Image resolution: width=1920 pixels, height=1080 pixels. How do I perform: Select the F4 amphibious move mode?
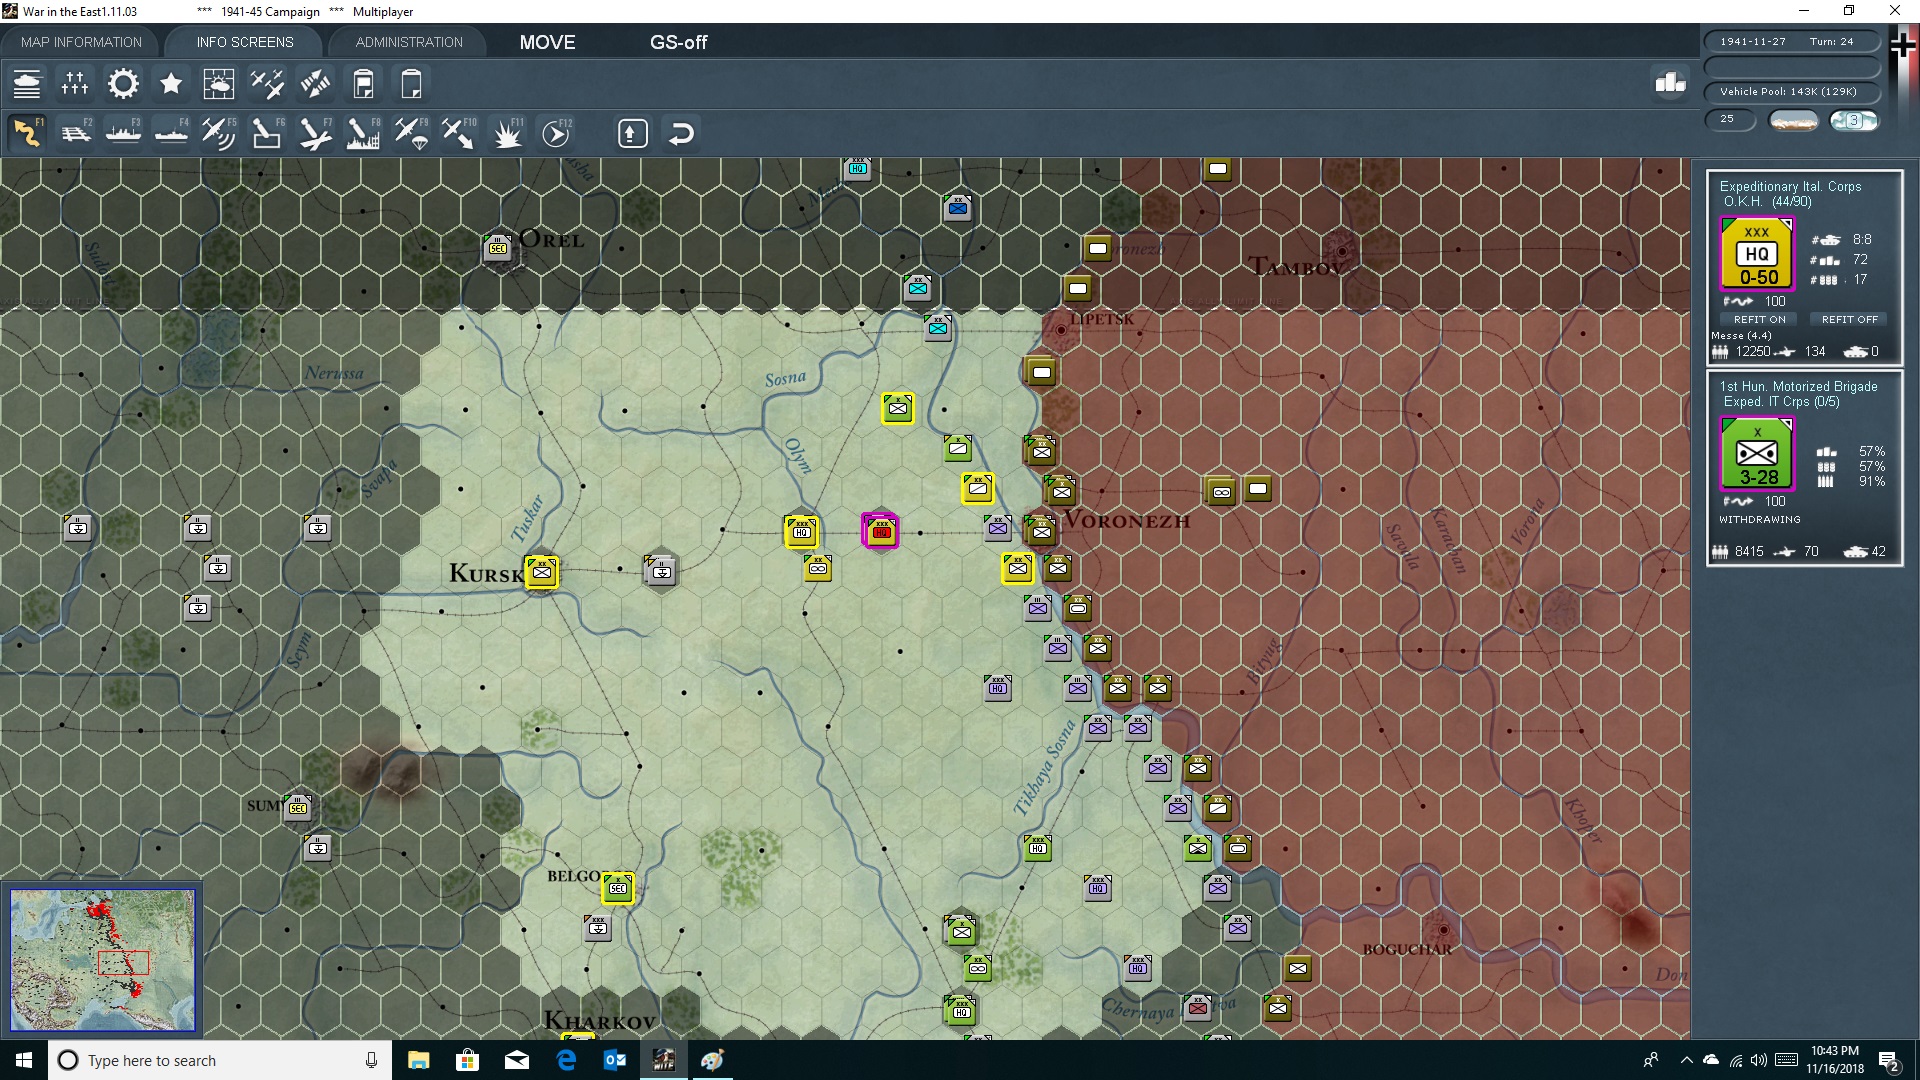click(x=171, y=133)
